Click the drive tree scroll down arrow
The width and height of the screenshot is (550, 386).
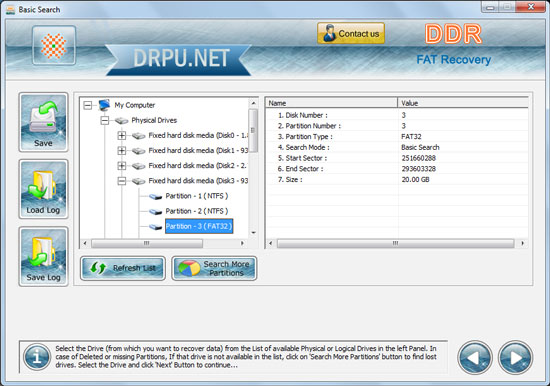(253, 233)
